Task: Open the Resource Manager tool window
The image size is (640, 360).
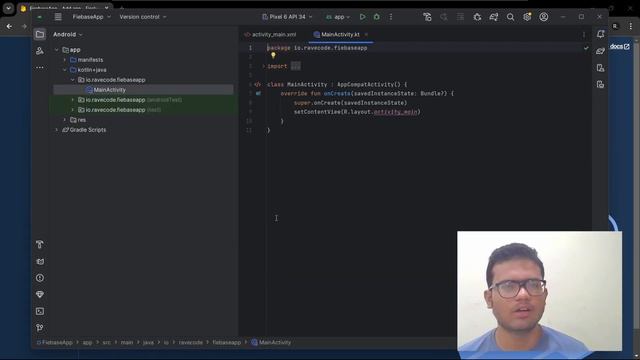Action: [x=40, y=51]
